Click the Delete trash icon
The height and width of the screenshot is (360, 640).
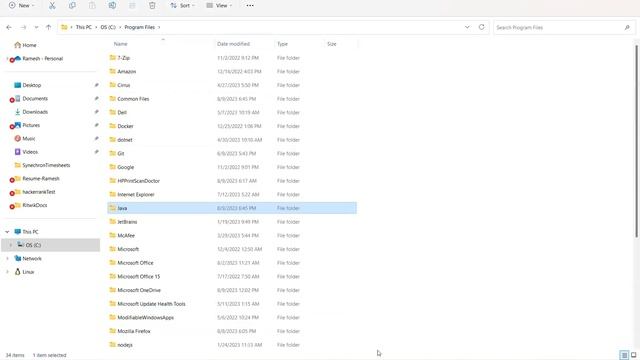tap(152, 5)
